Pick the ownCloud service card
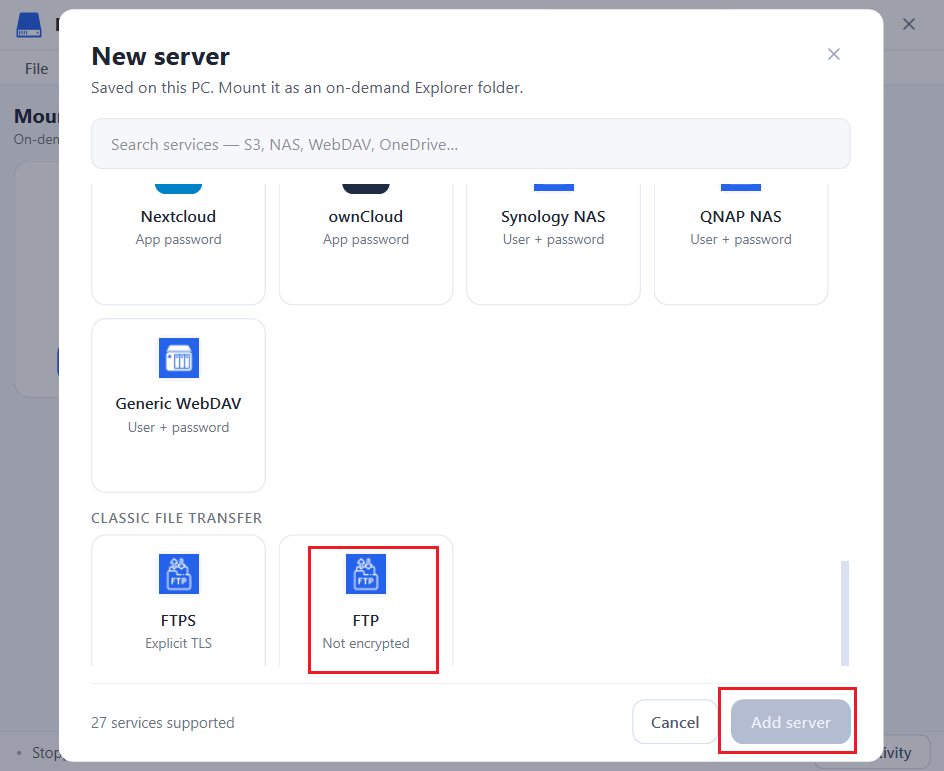This screenshot has width=944, height=771. (x=365, y=244)
